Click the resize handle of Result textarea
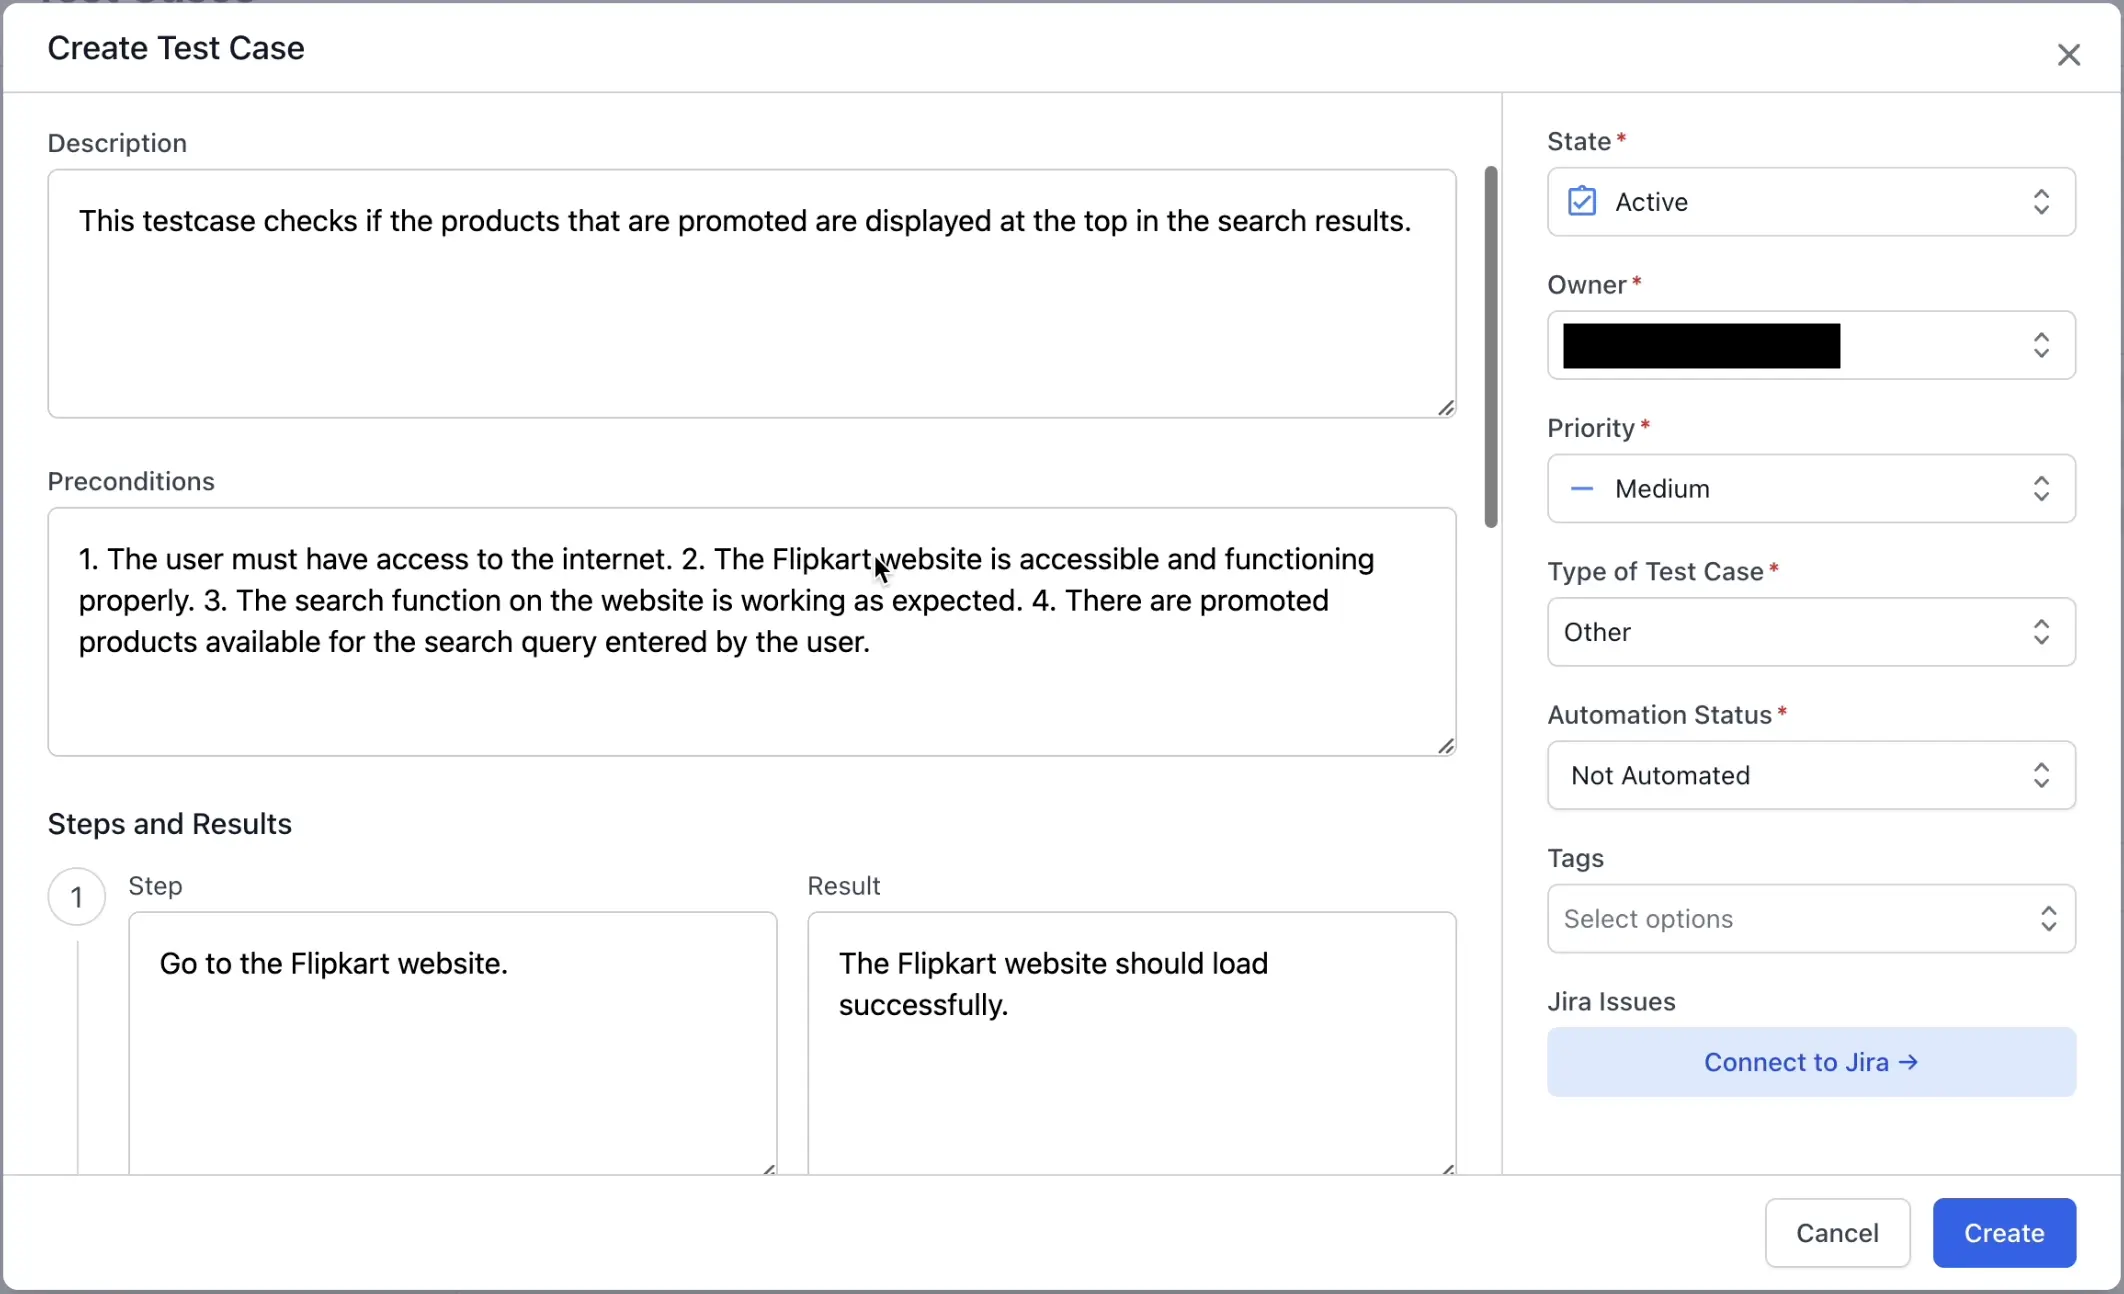Screen dimensions: 2124x1294 (x=1447, y=1168)
